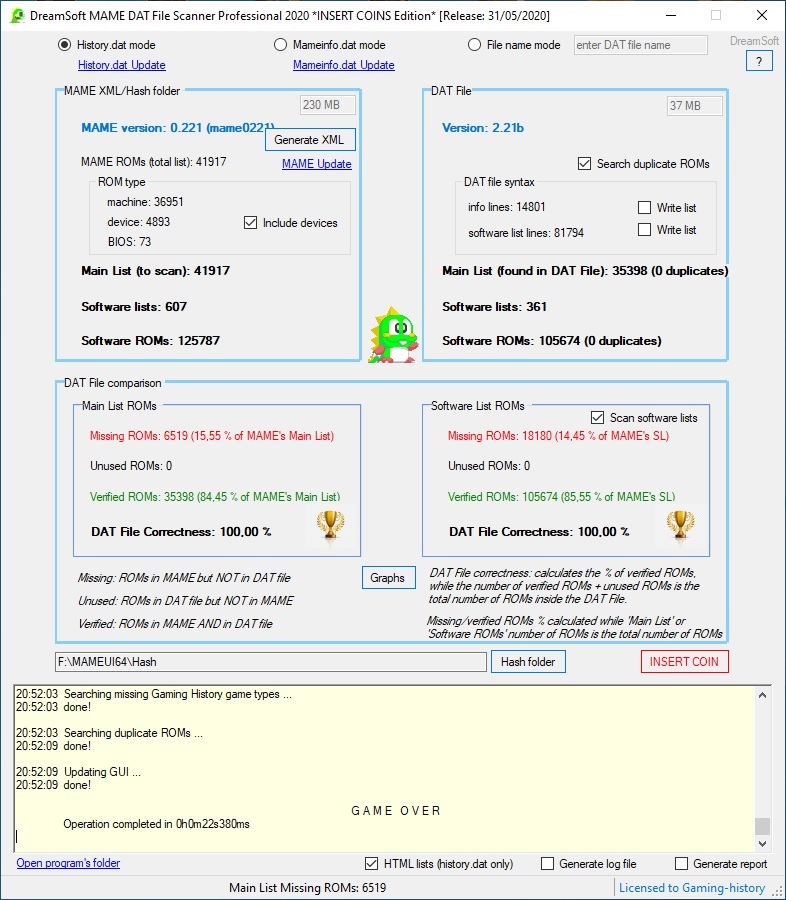Click the app icon in title bar
Viewport: 786px width, 900px height.
(17, 15)
